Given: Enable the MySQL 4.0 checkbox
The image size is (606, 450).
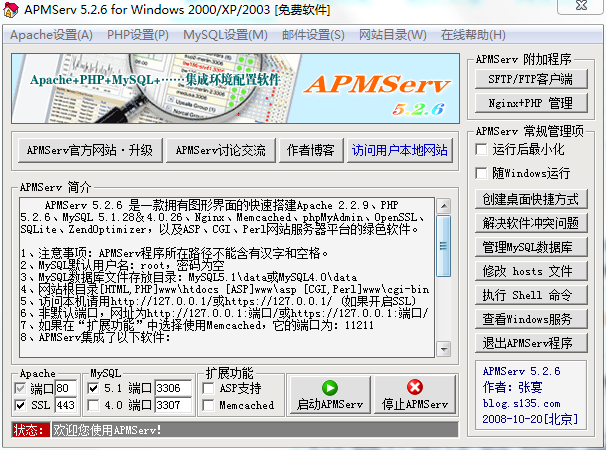Looking at the screenshot, I should (94, 405).
